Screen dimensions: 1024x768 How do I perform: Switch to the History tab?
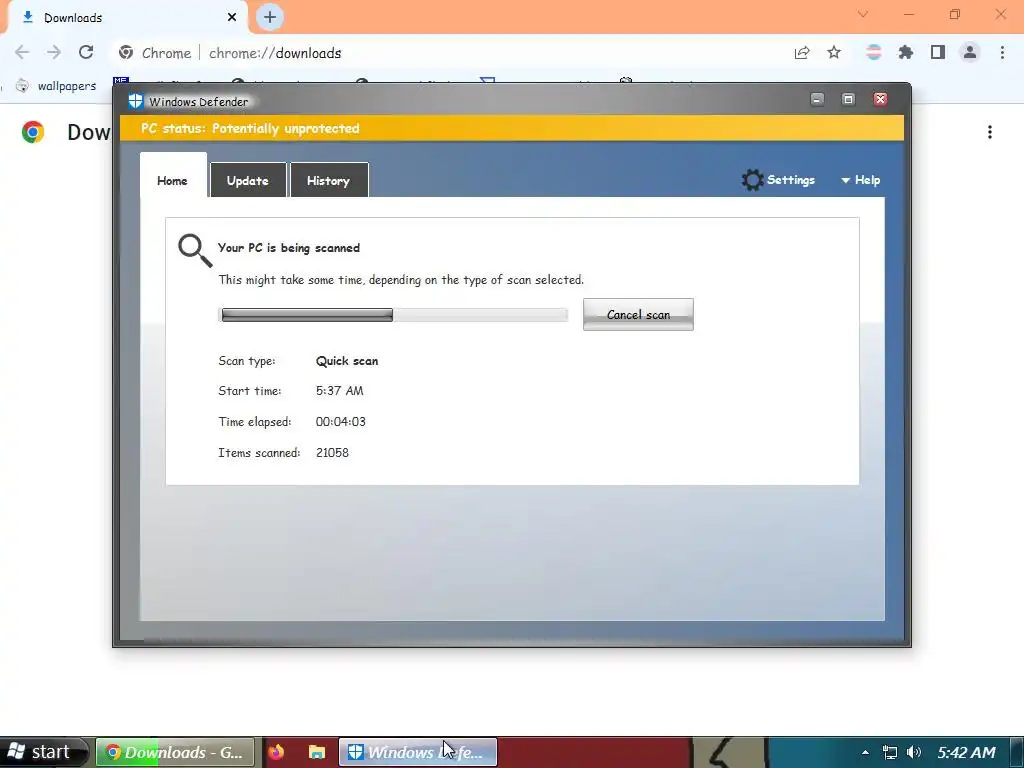(x=328, y=180)
